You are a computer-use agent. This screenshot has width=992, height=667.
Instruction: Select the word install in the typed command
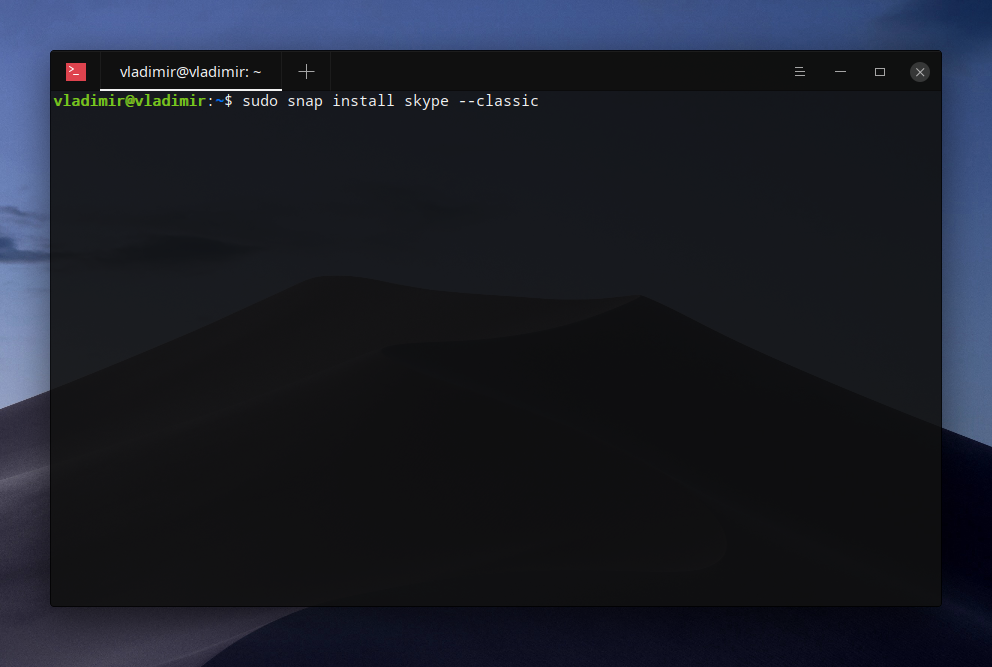pos(363,100)
